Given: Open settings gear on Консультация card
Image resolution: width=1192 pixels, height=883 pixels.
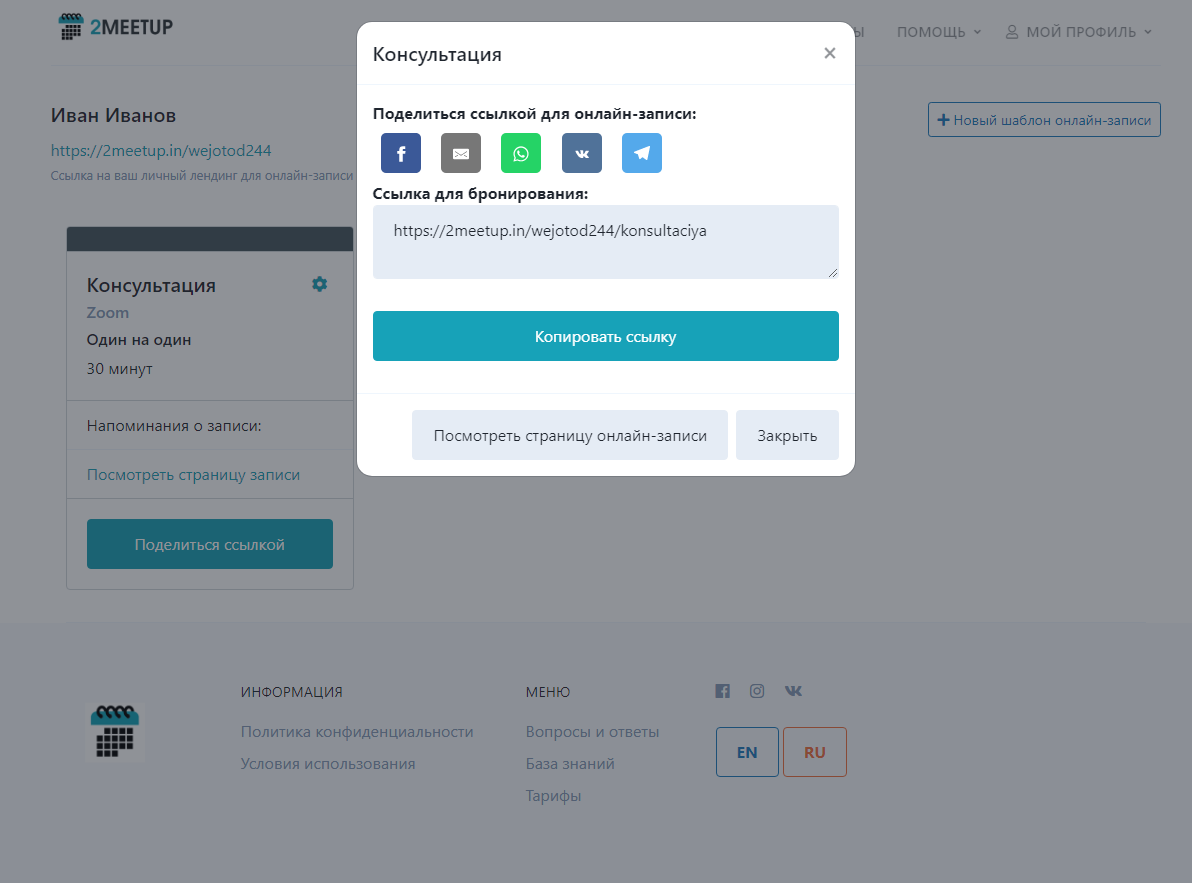Looking at the screenshot, I should coord(319,284).
